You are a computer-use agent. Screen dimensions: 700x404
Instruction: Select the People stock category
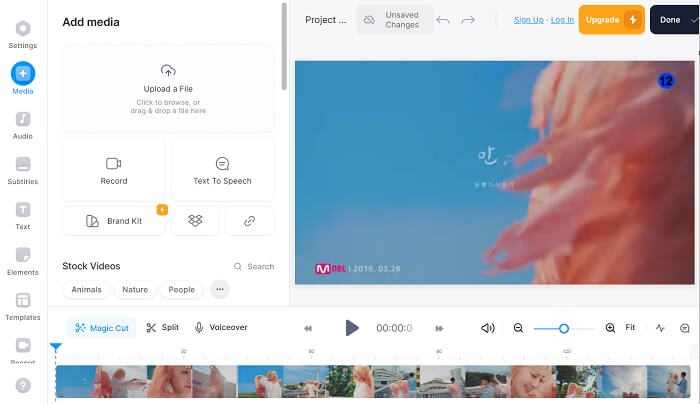click(181, 289)
